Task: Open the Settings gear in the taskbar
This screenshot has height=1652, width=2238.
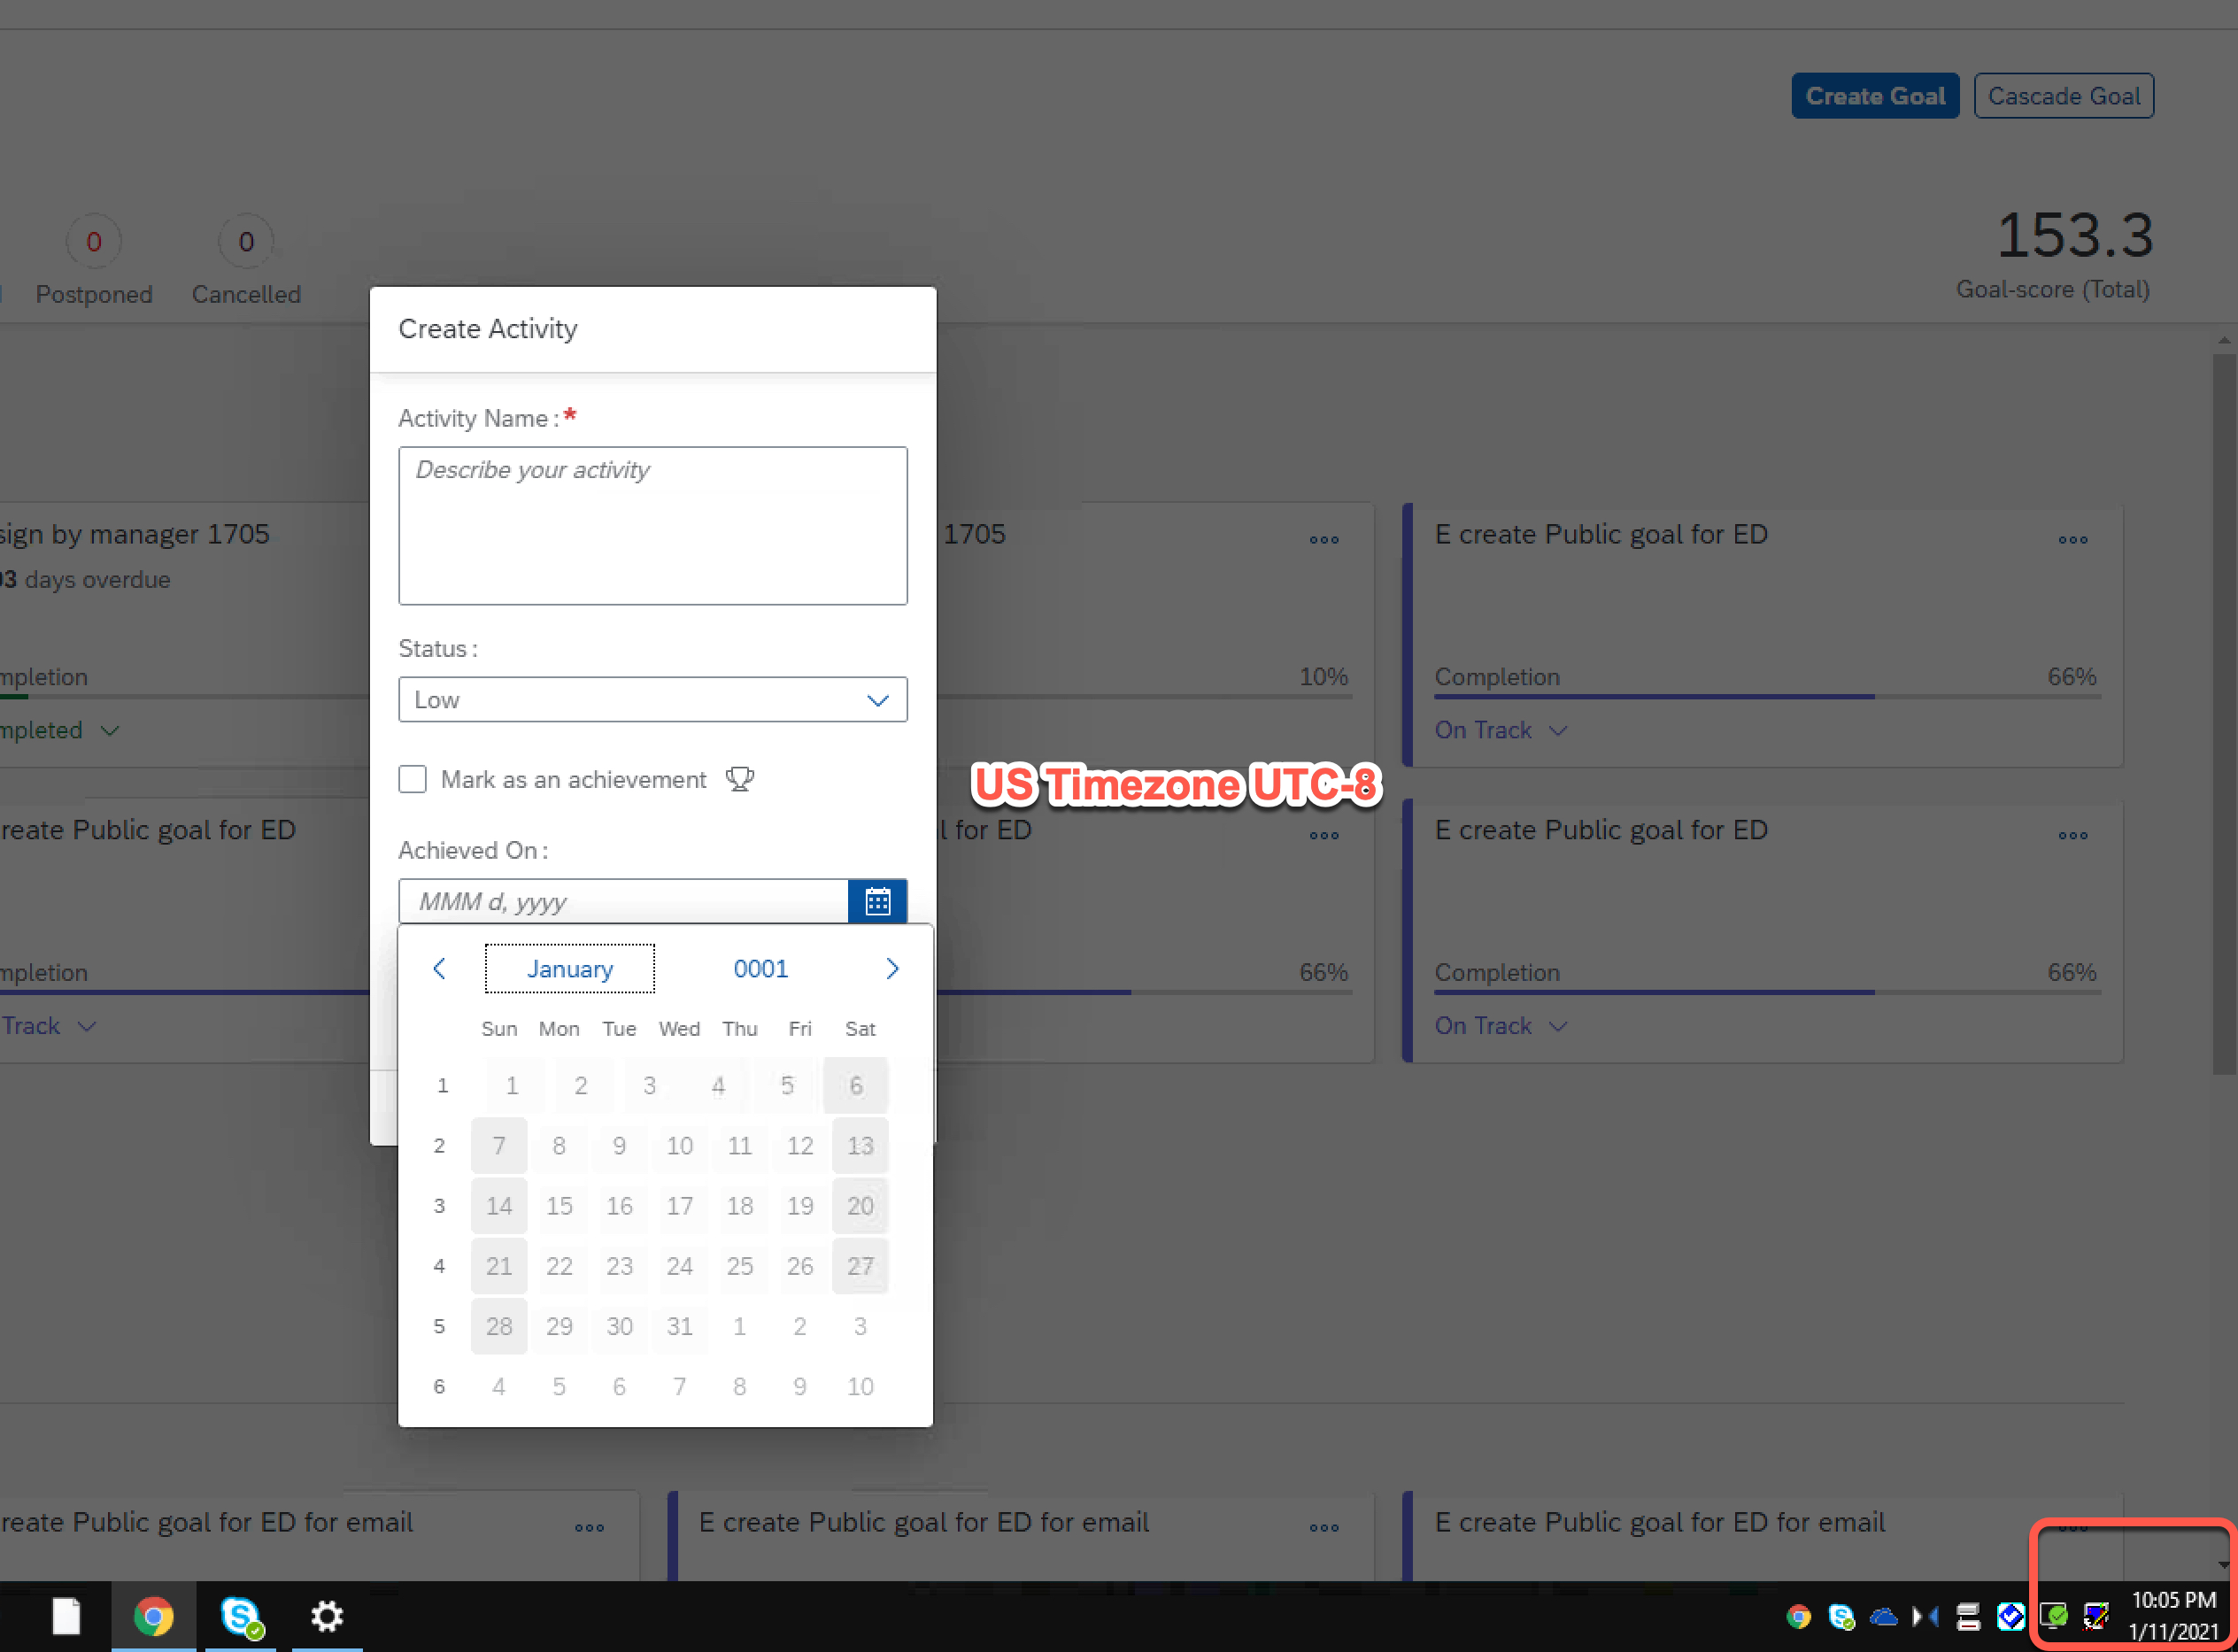Action: pyautogui.click(x=326, y=1616)
